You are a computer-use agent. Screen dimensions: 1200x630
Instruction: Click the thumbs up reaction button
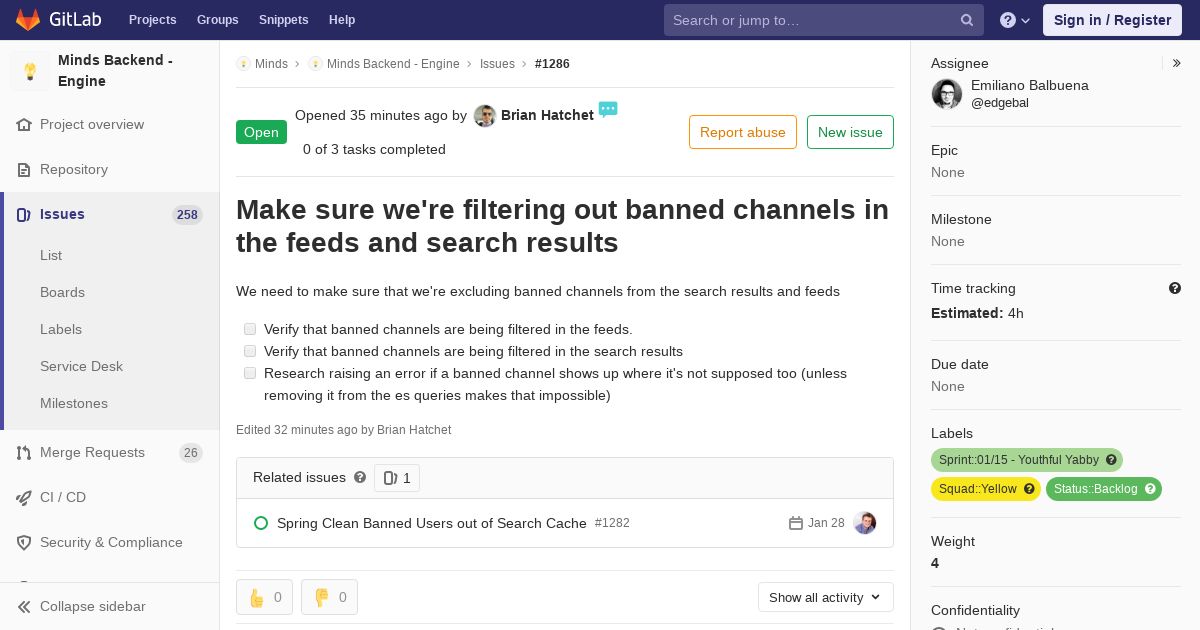coord(265,597)
